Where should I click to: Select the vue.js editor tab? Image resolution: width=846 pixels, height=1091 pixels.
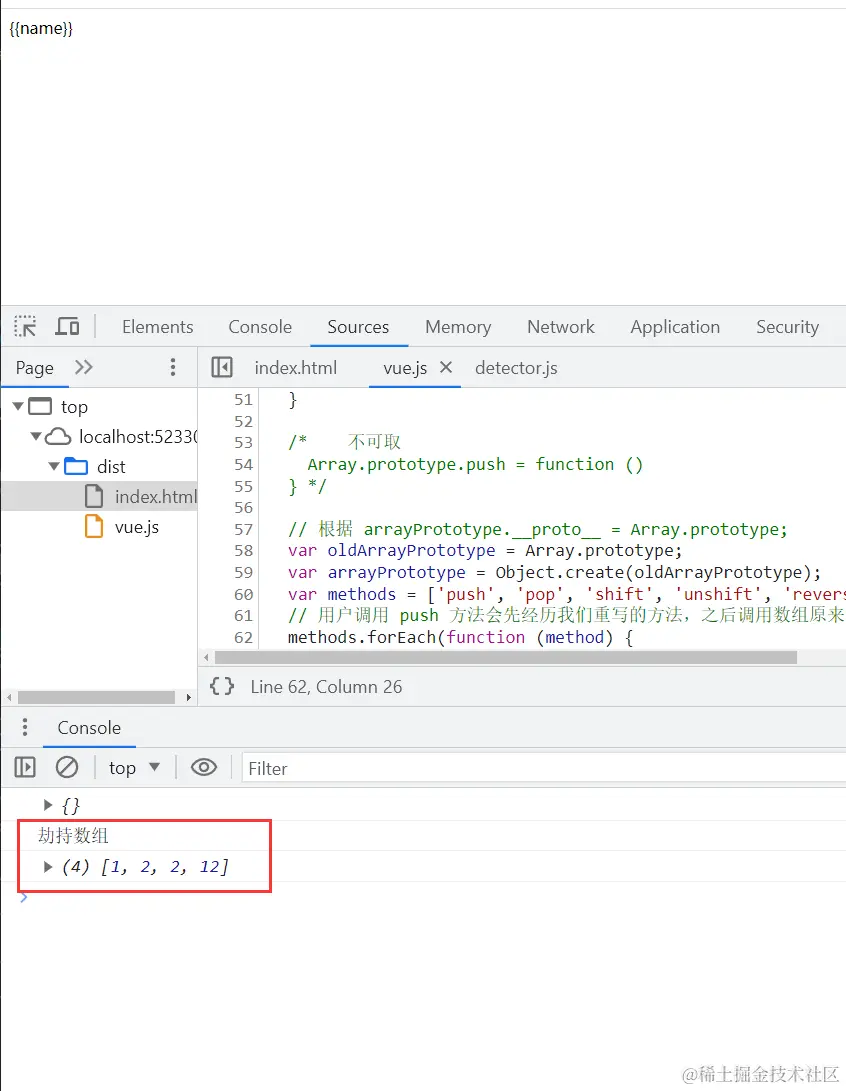pyautogui.click(x=405, y=367)
